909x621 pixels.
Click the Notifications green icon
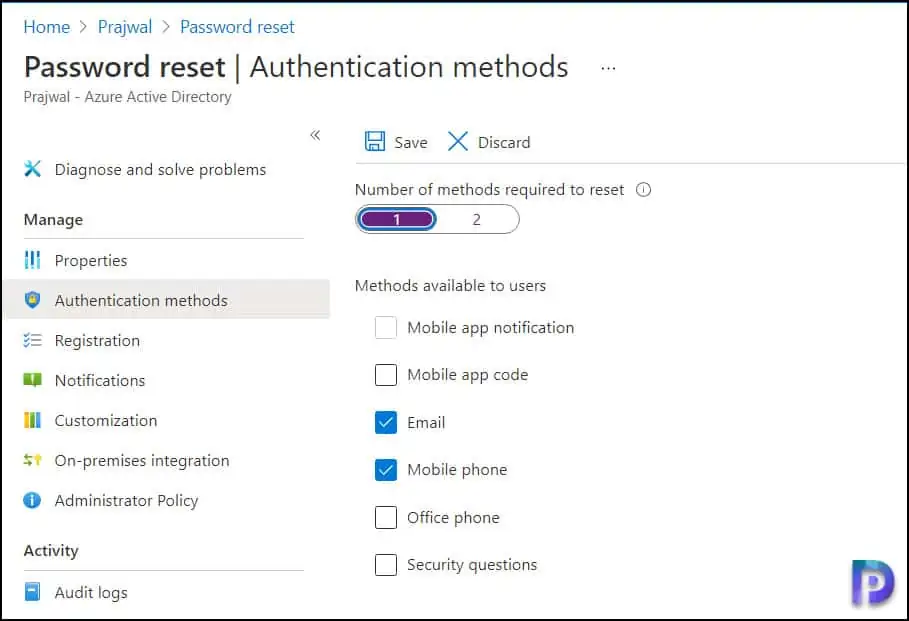(32, 380)
